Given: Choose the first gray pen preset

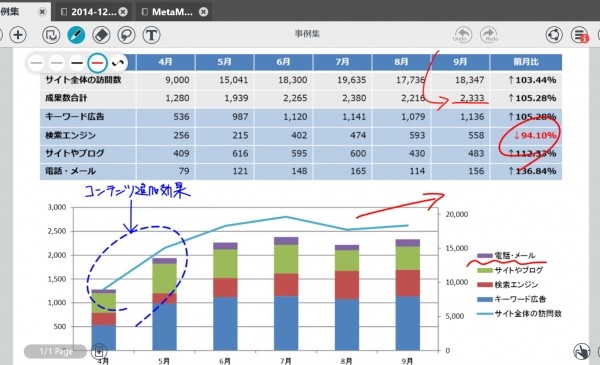Looking at the screenshot, I should coord(36,63).
